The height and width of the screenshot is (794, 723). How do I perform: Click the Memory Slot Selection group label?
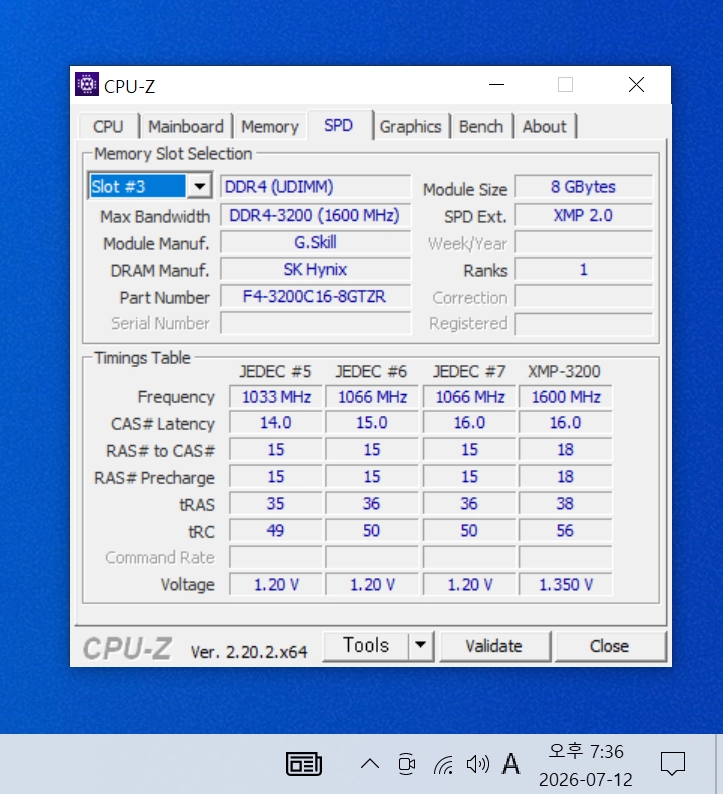(173, 154)
